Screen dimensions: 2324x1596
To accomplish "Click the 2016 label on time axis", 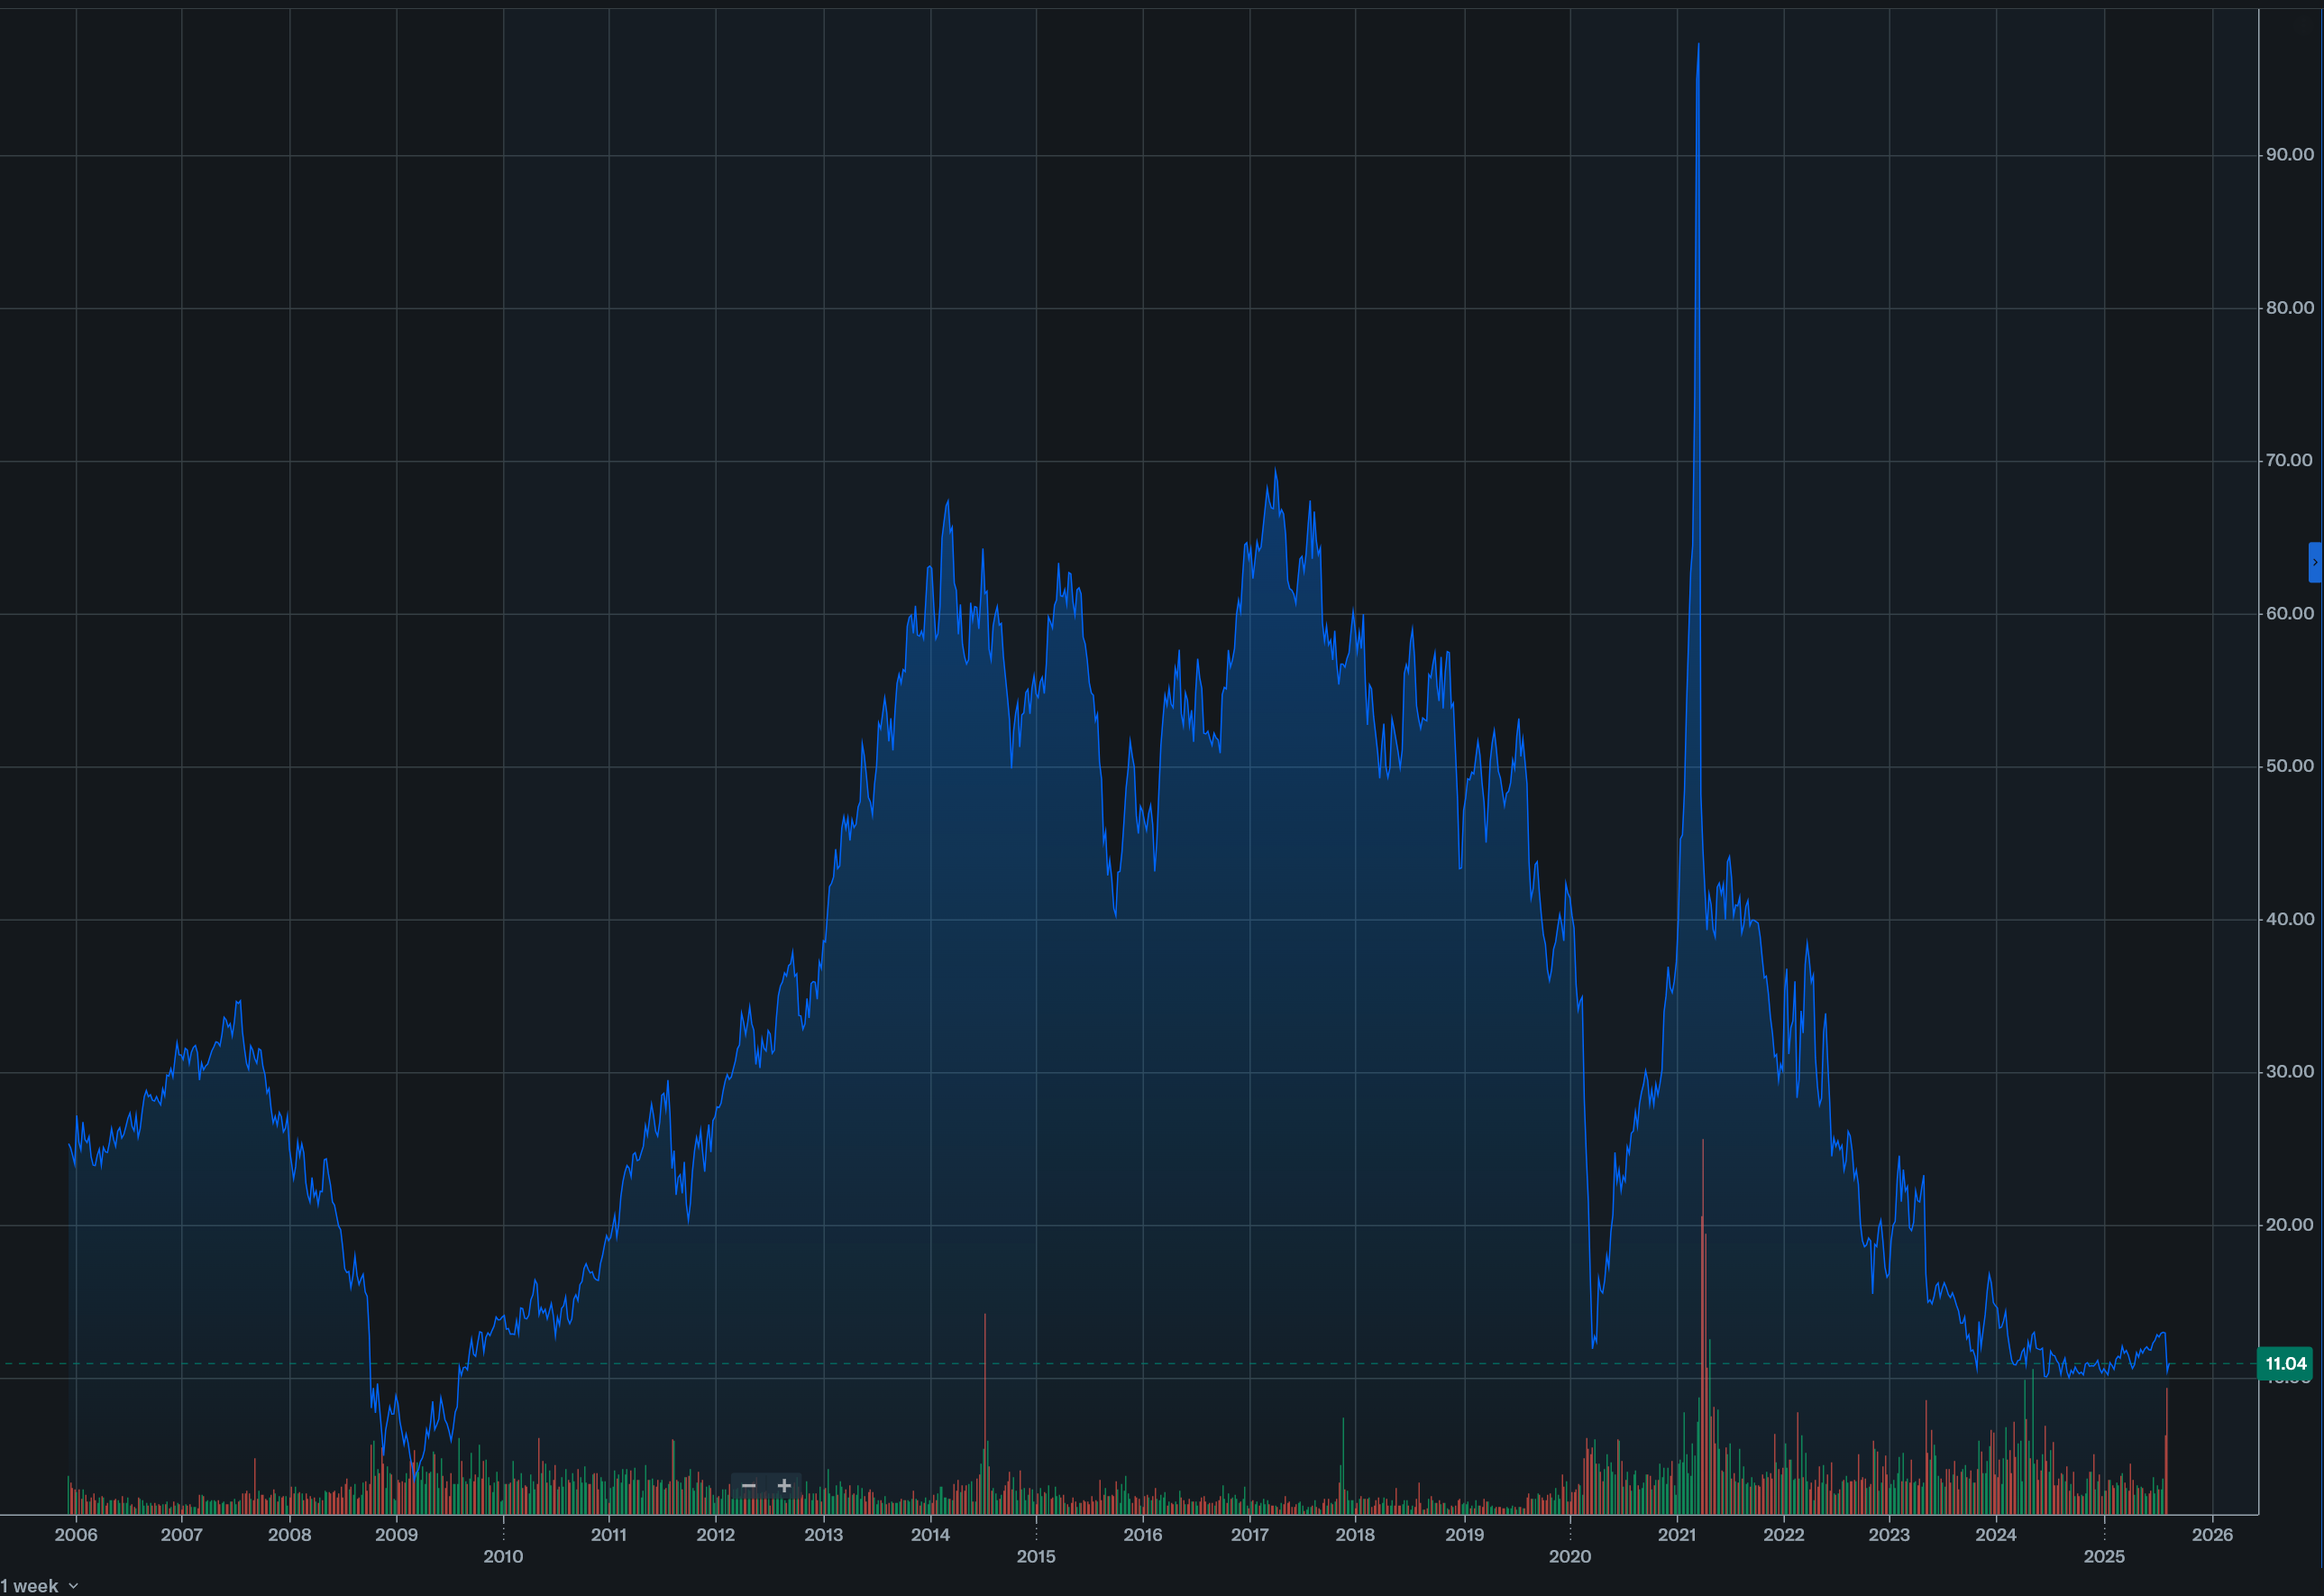I will [x=1143, y=1534].
